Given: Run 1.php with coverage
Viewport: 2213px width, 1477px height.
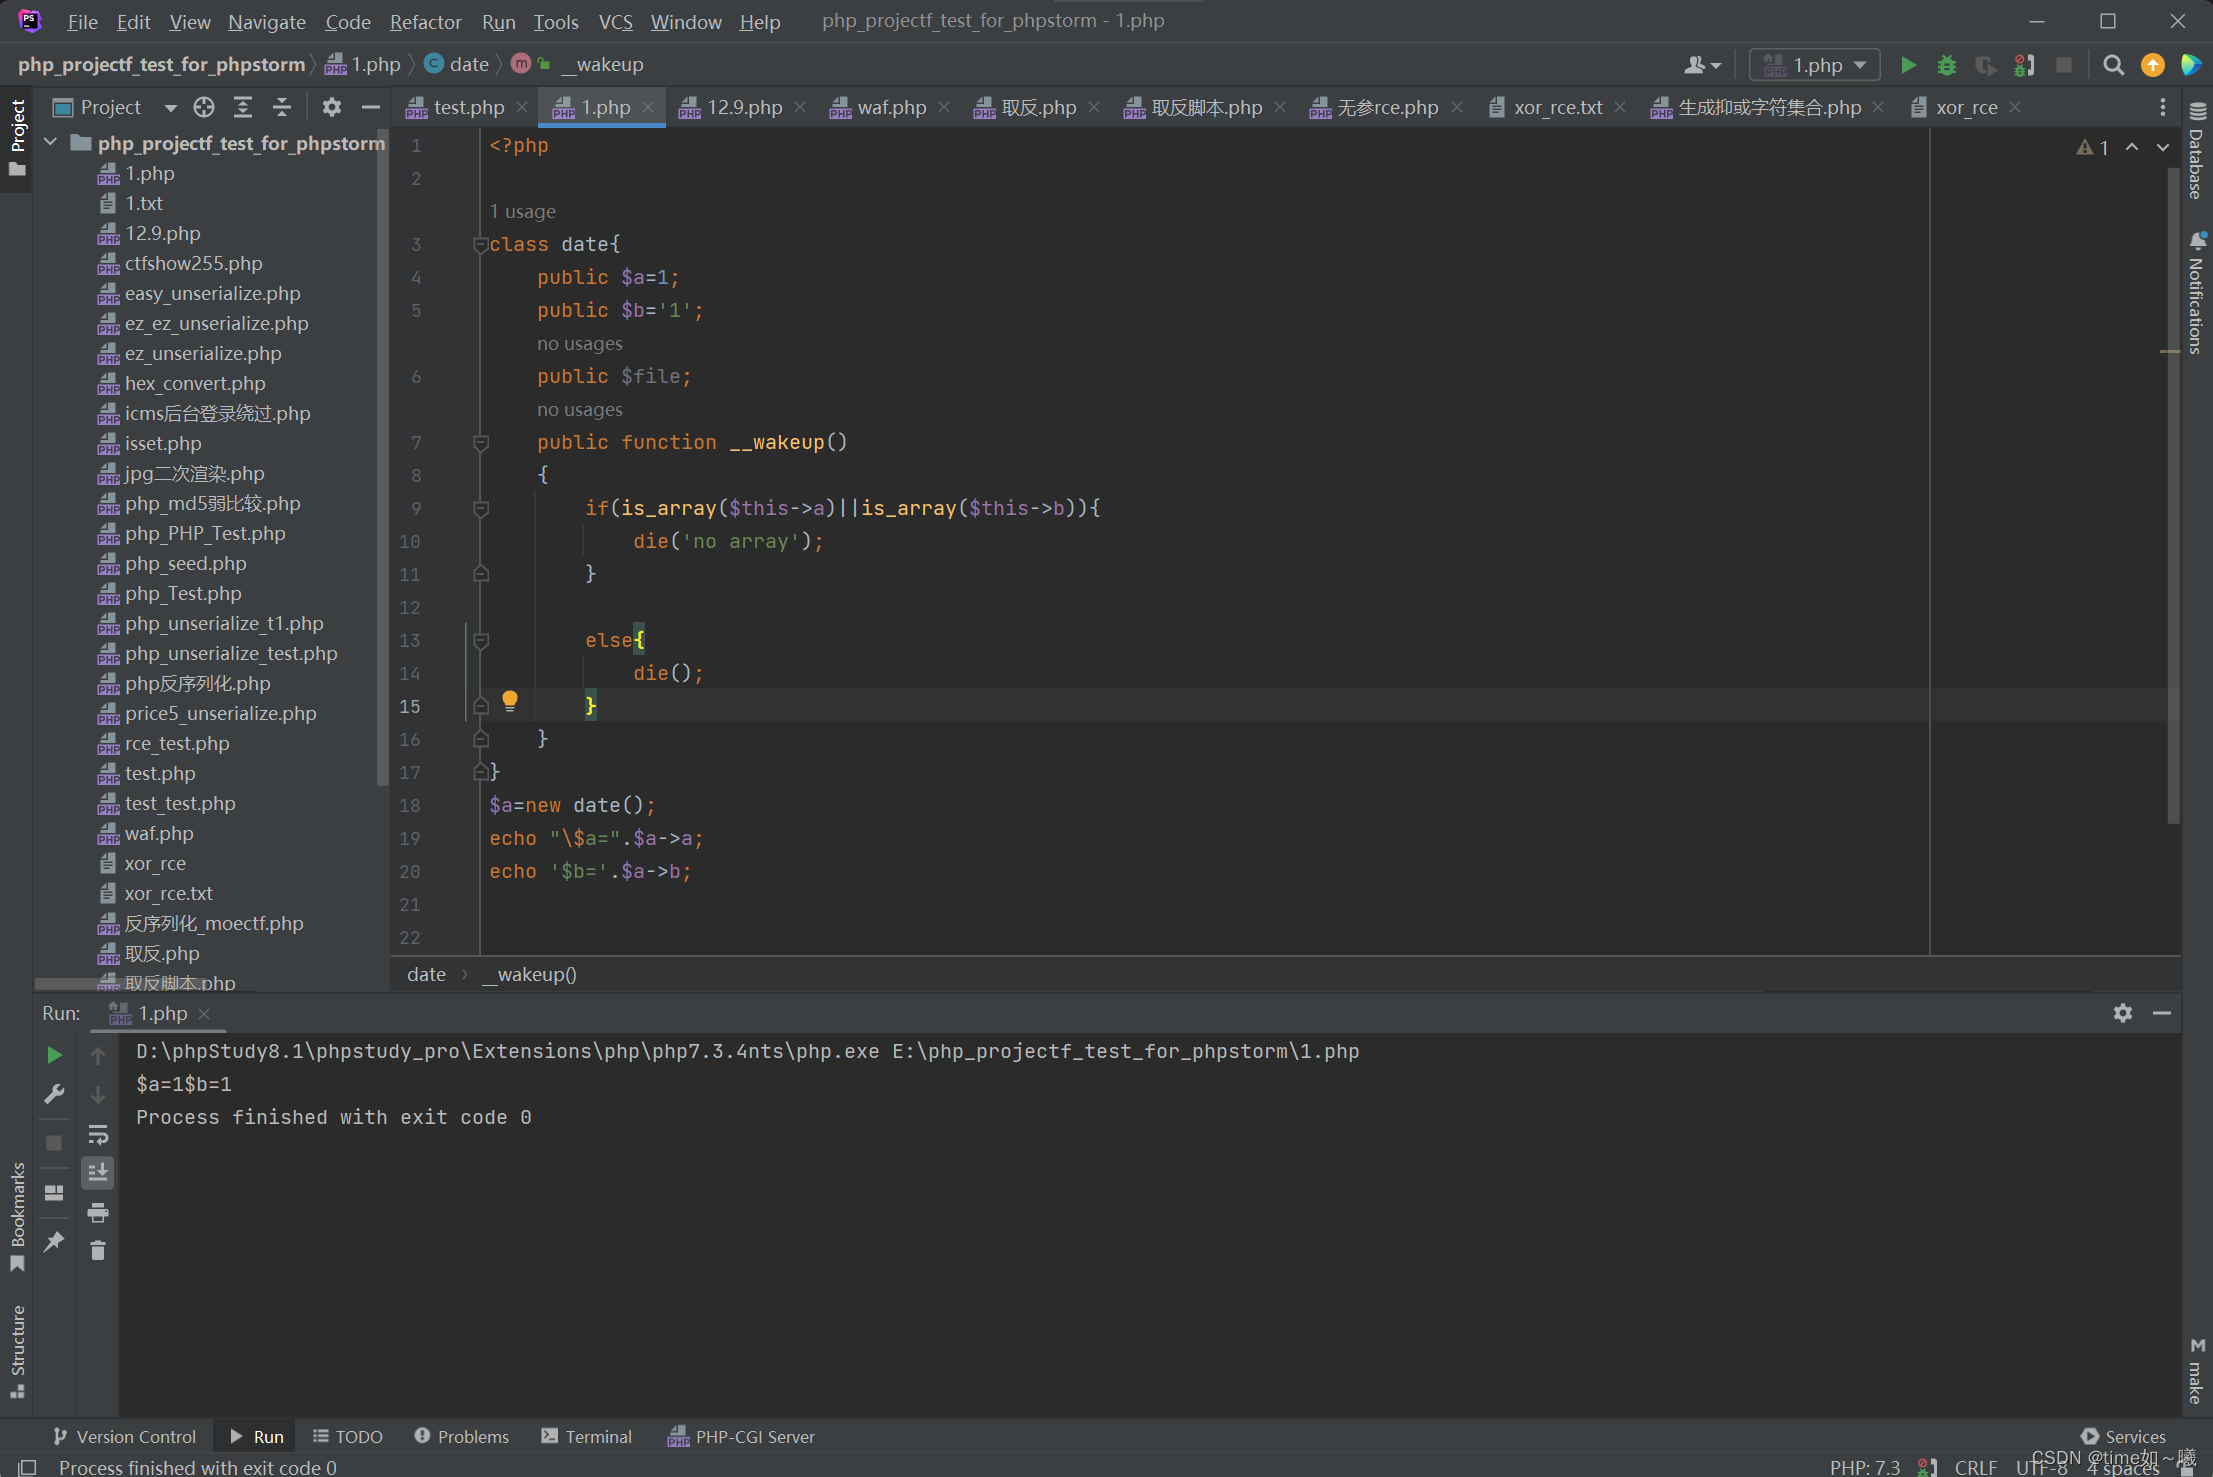Looking at the screenshot, I should [1985, 65].
